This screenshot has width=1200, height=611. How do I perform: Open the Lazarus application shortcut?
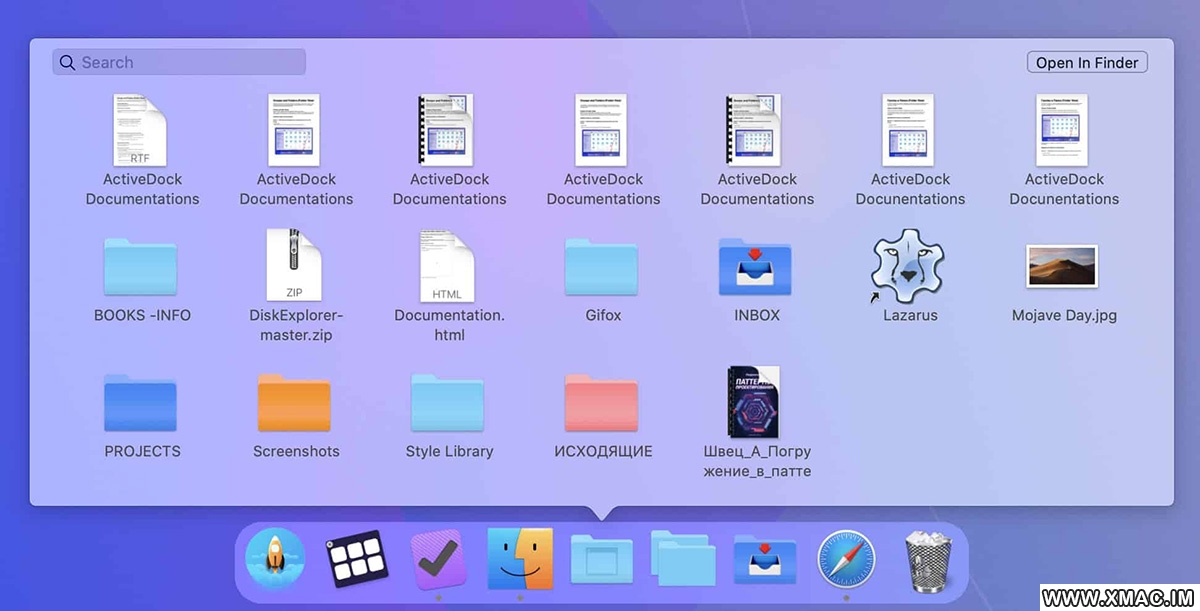pos(909,265)
